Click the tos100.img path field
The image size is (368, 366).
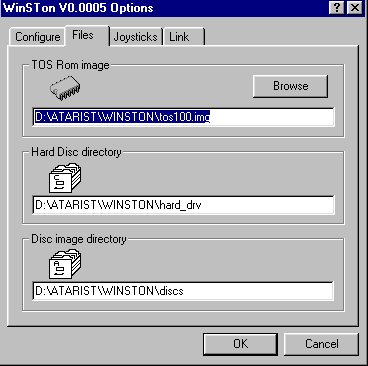coord(183,117)
